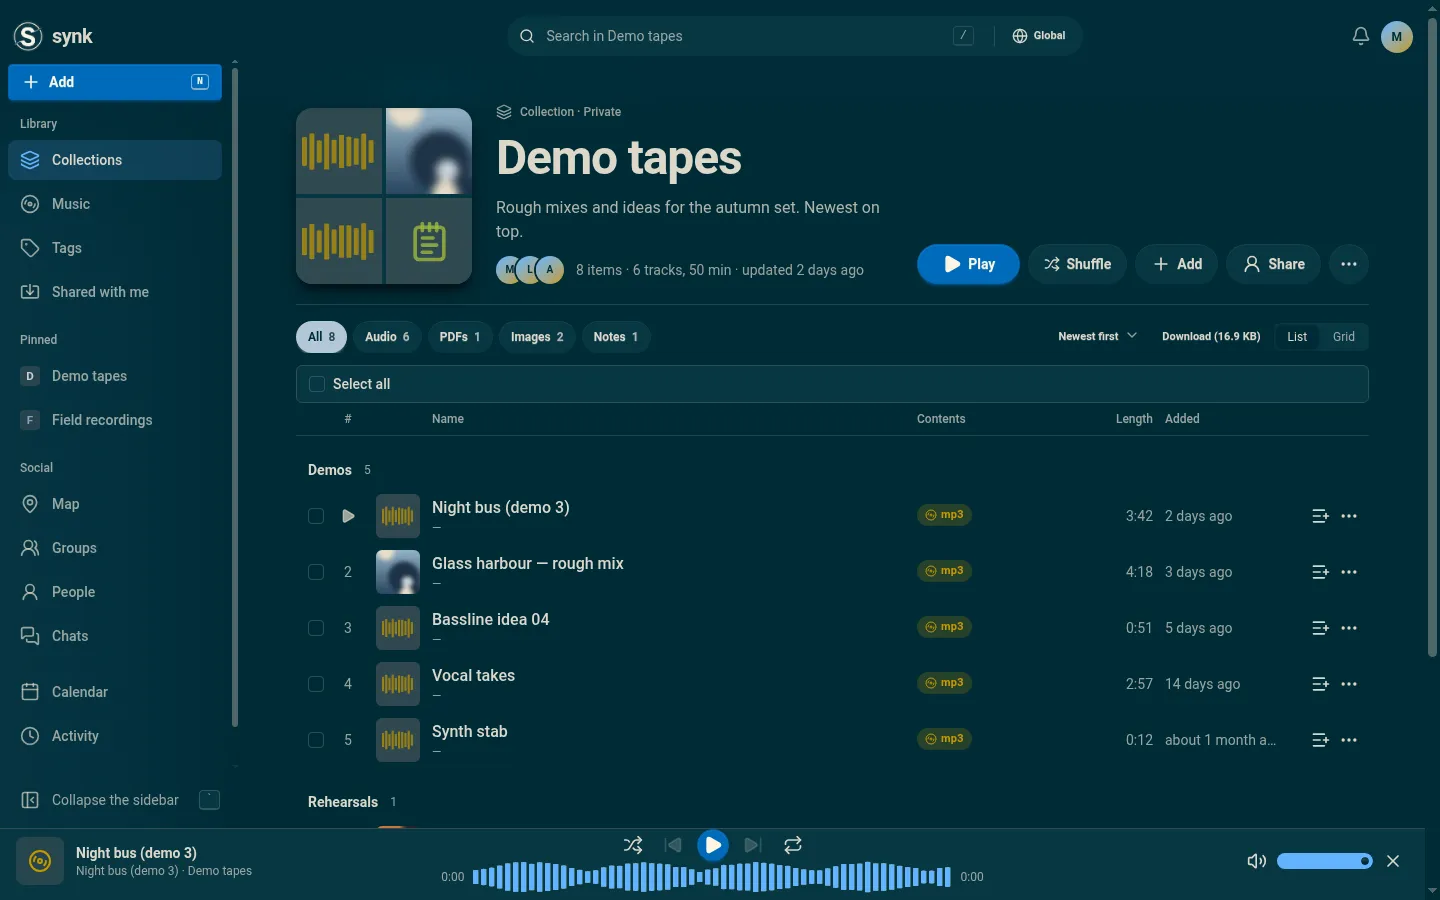
Task: Play the Night bus (demo 3) row
Action: pos(348,516)
